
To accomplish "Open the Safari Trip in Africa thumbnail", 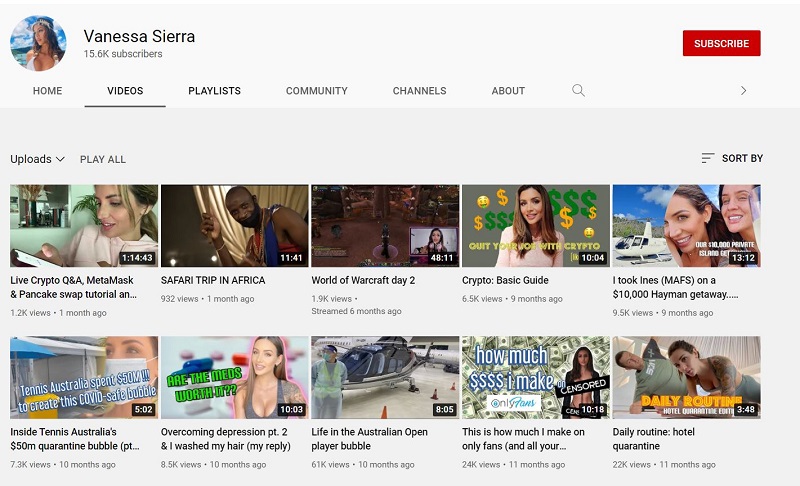I will (235, 225).
